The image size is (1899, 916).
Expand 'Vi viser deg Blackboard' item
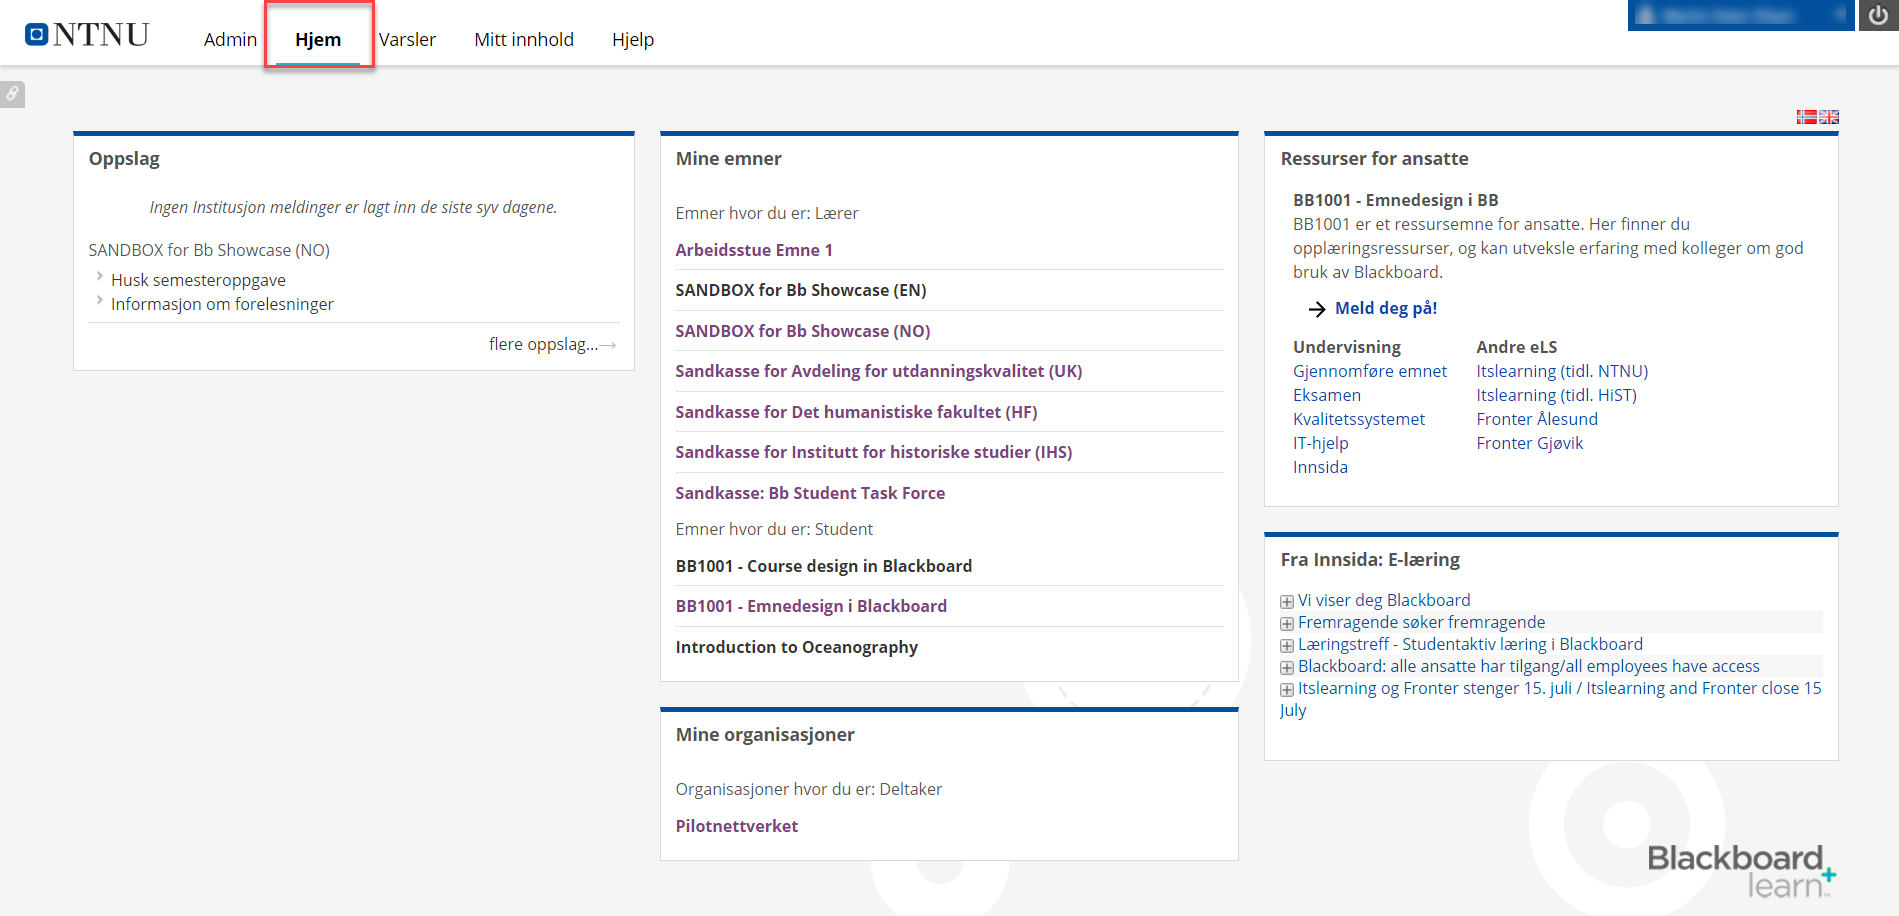click(x=1287, y=601)
